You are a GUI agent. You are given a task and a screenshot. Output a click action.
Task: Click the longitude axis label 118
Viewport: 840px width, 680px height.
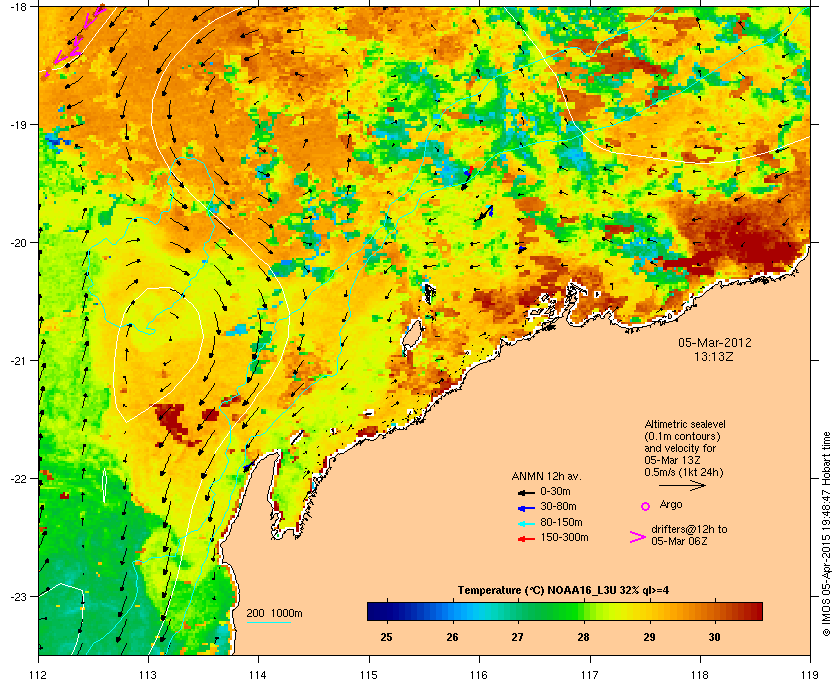click(x=700, y=674)
